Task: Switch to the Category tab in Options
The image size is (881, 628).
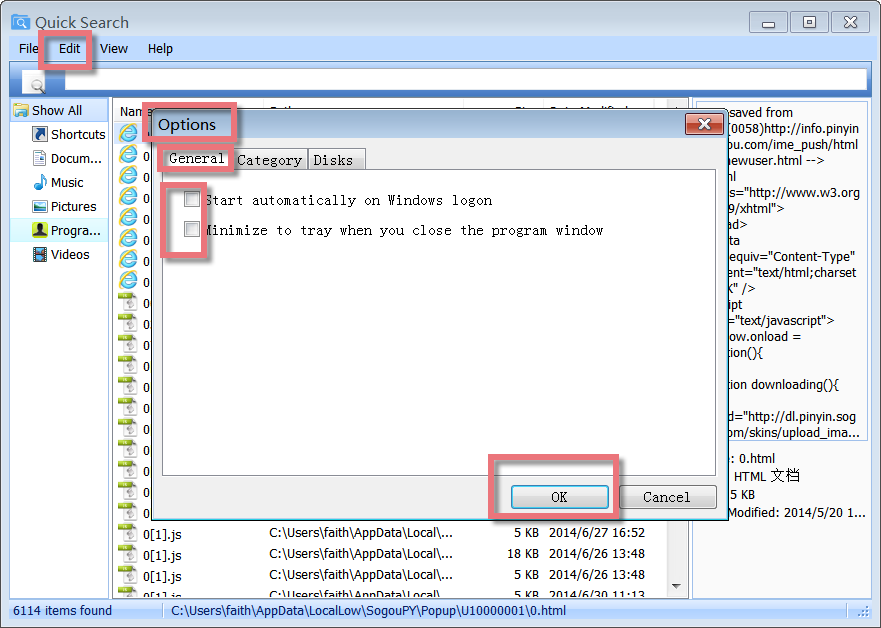Action: click(x=269, y=158)
